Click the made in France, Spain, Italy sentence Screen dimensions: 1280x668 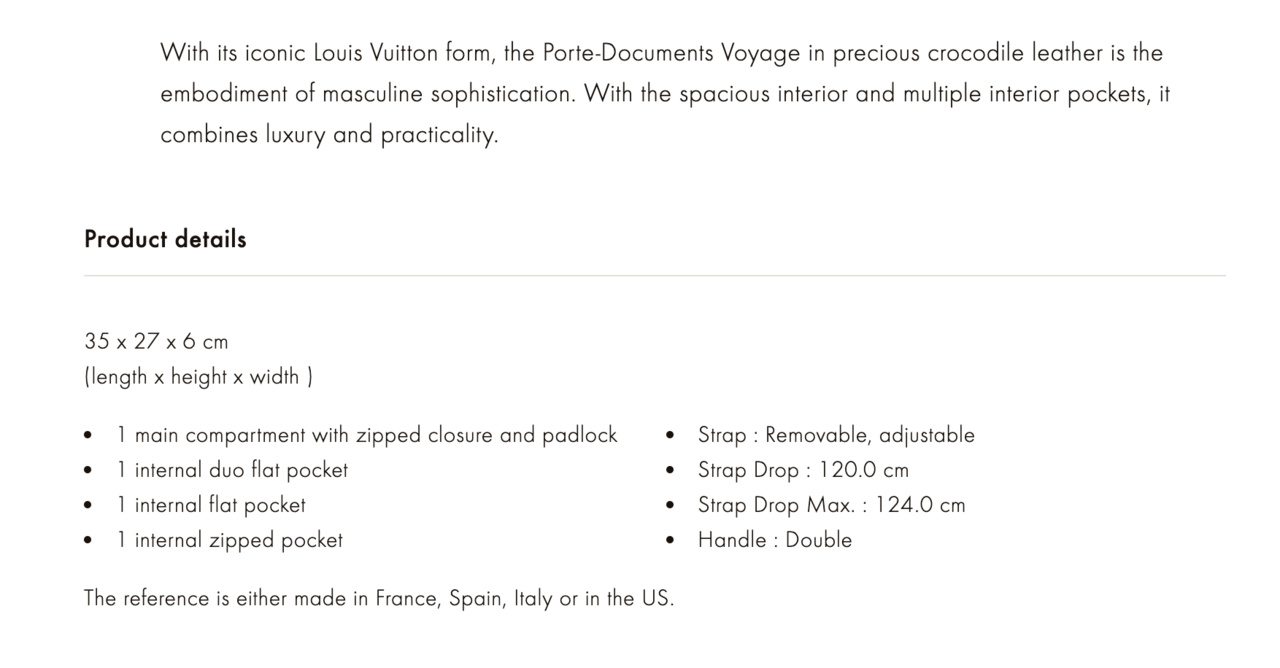[379, 598]
